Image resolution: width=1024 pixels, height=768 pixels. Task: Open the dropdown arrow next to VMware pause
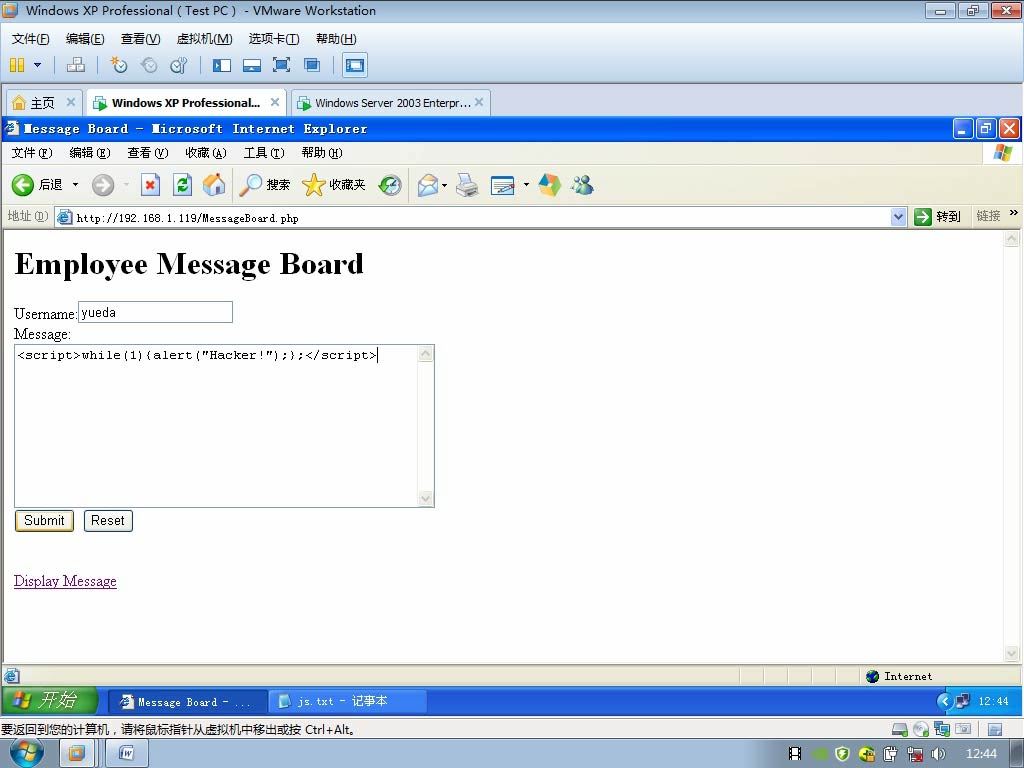click(x=37, y=65)
